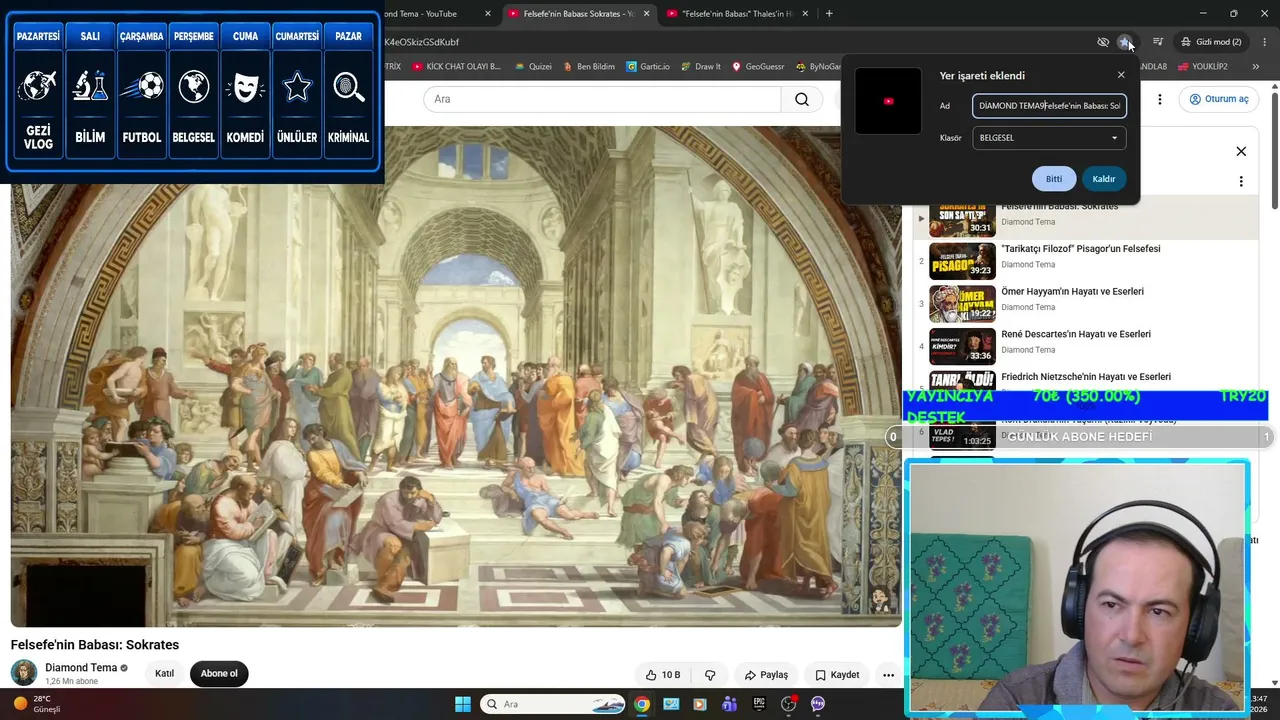Close the playlist panel with the X
Viewport: 1280px width, 720px height.
1241,151
